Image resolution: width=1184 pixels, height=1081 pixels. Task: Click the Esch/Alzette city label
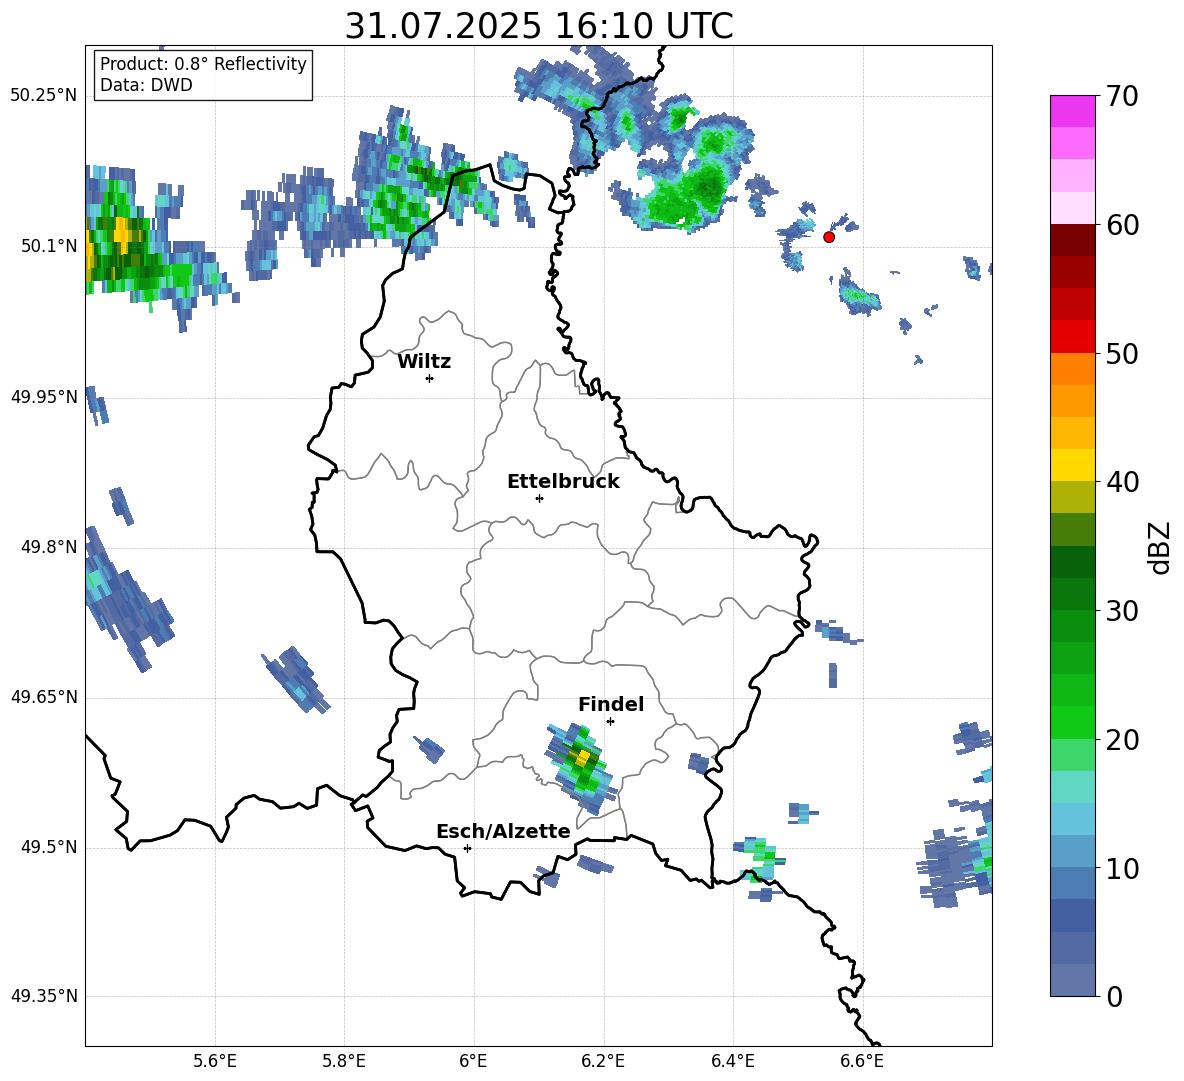pos(503,831)
